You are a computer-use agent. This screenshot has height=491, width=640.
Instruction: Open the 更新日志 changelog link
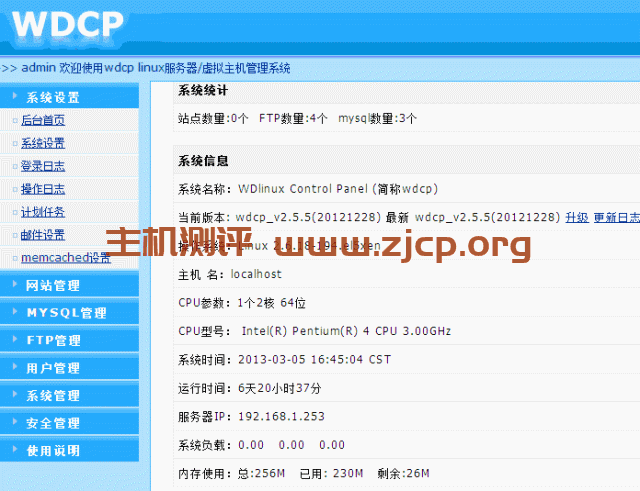617,217
